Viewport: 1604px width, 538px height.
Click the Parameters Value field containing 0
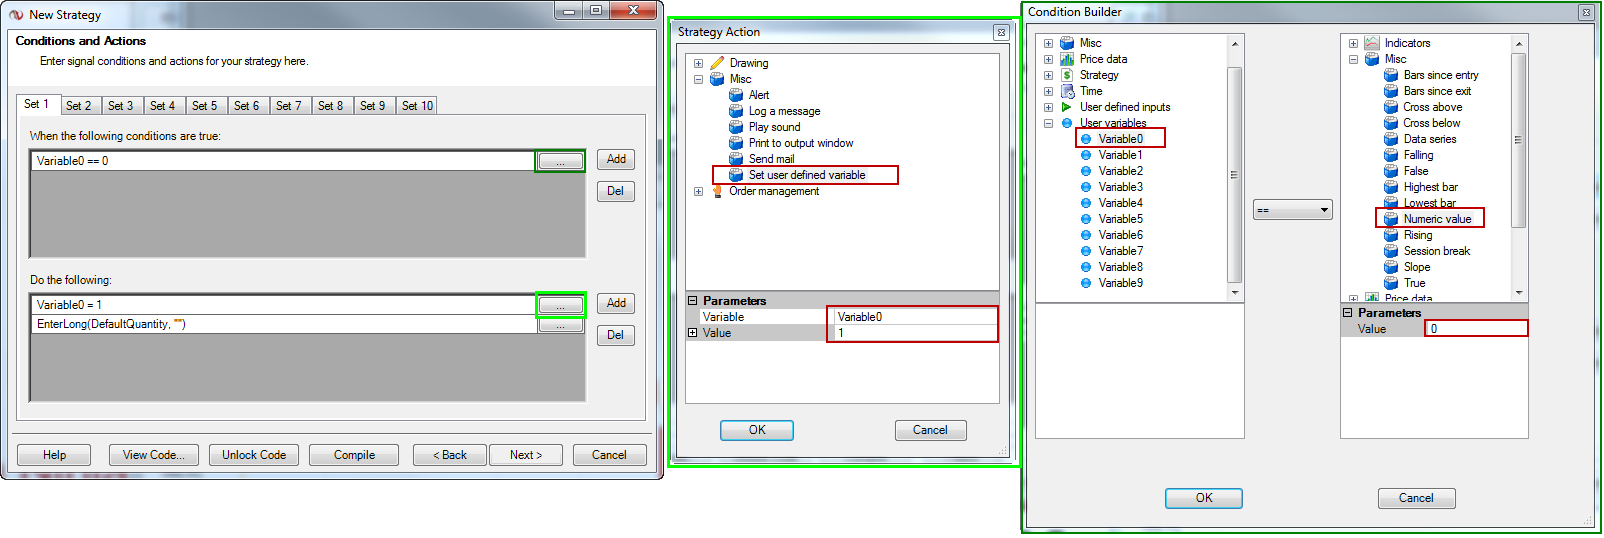[x=1476, y=329]
